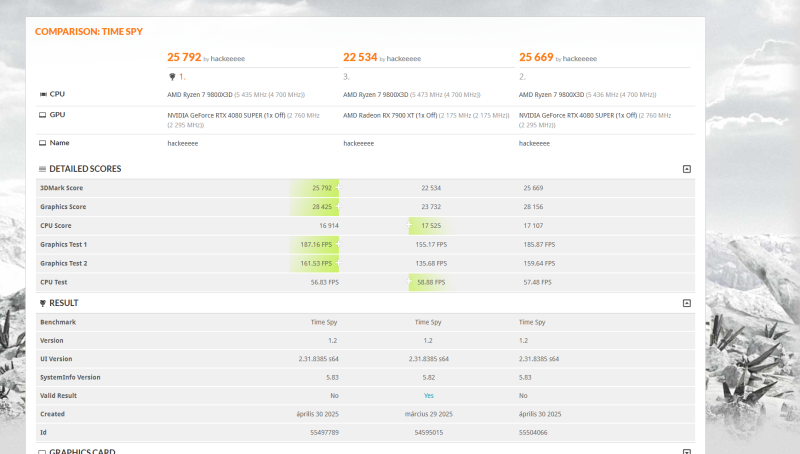Click the Graphics Test 1 value 185.87 FPS
The height and width of the screenshot is (454, 800).
[539, 244]
